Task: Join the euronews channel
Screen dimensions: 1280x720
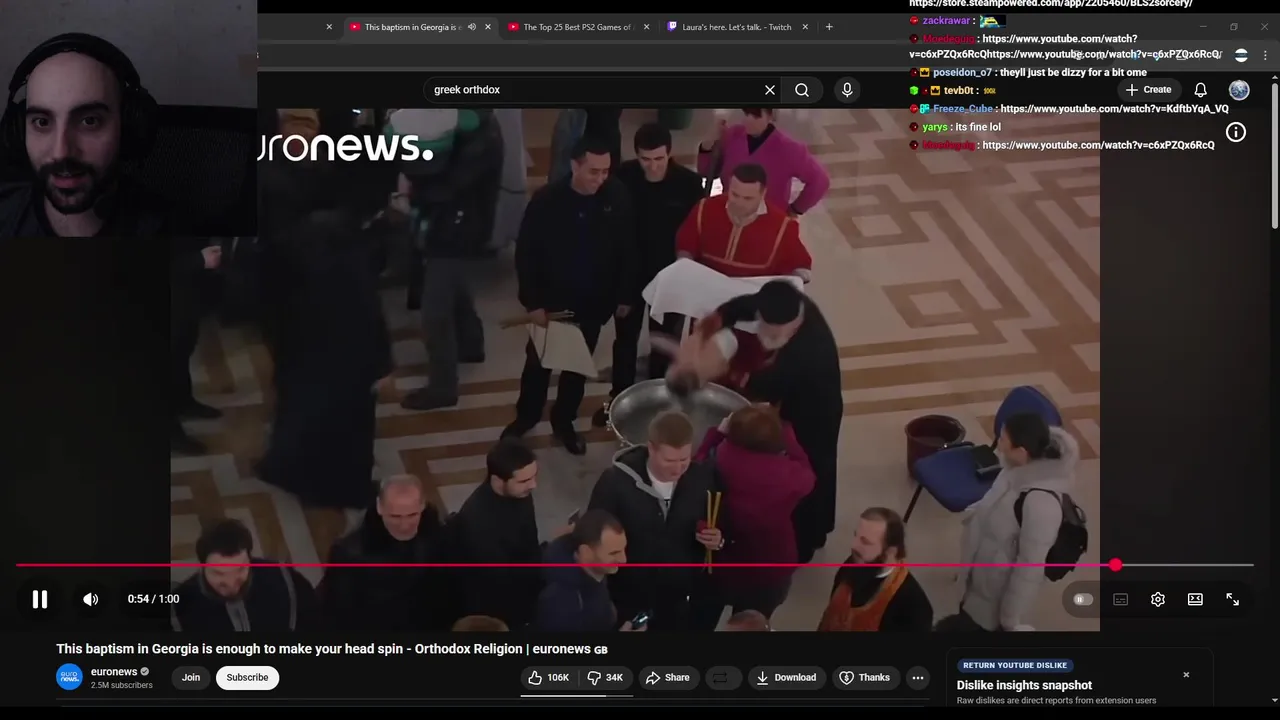Action: click(191, 677)
